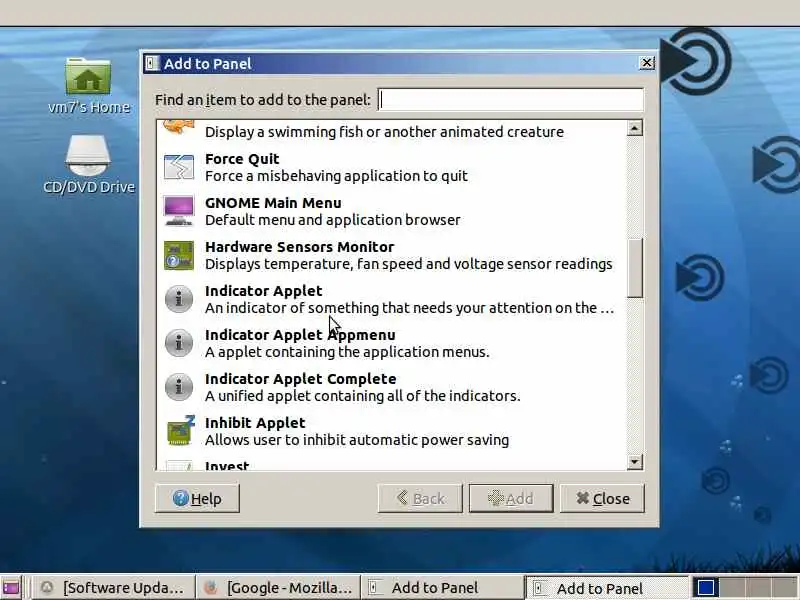
Task: Choose Indicator Applet Complete entry title
Action: pyautogui.click(x=301, y=379)
